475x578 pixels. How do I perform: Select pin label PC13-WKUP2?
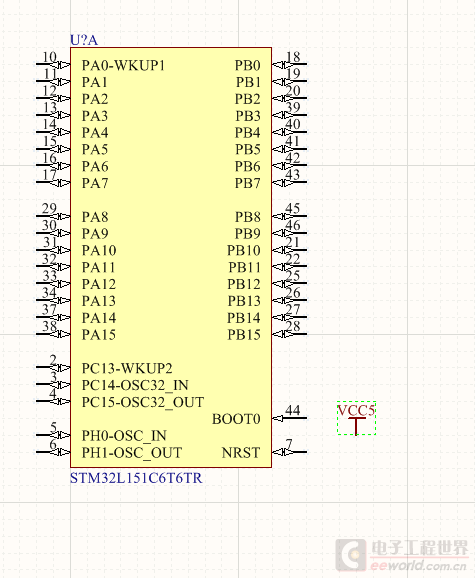(x=127, y=368)
